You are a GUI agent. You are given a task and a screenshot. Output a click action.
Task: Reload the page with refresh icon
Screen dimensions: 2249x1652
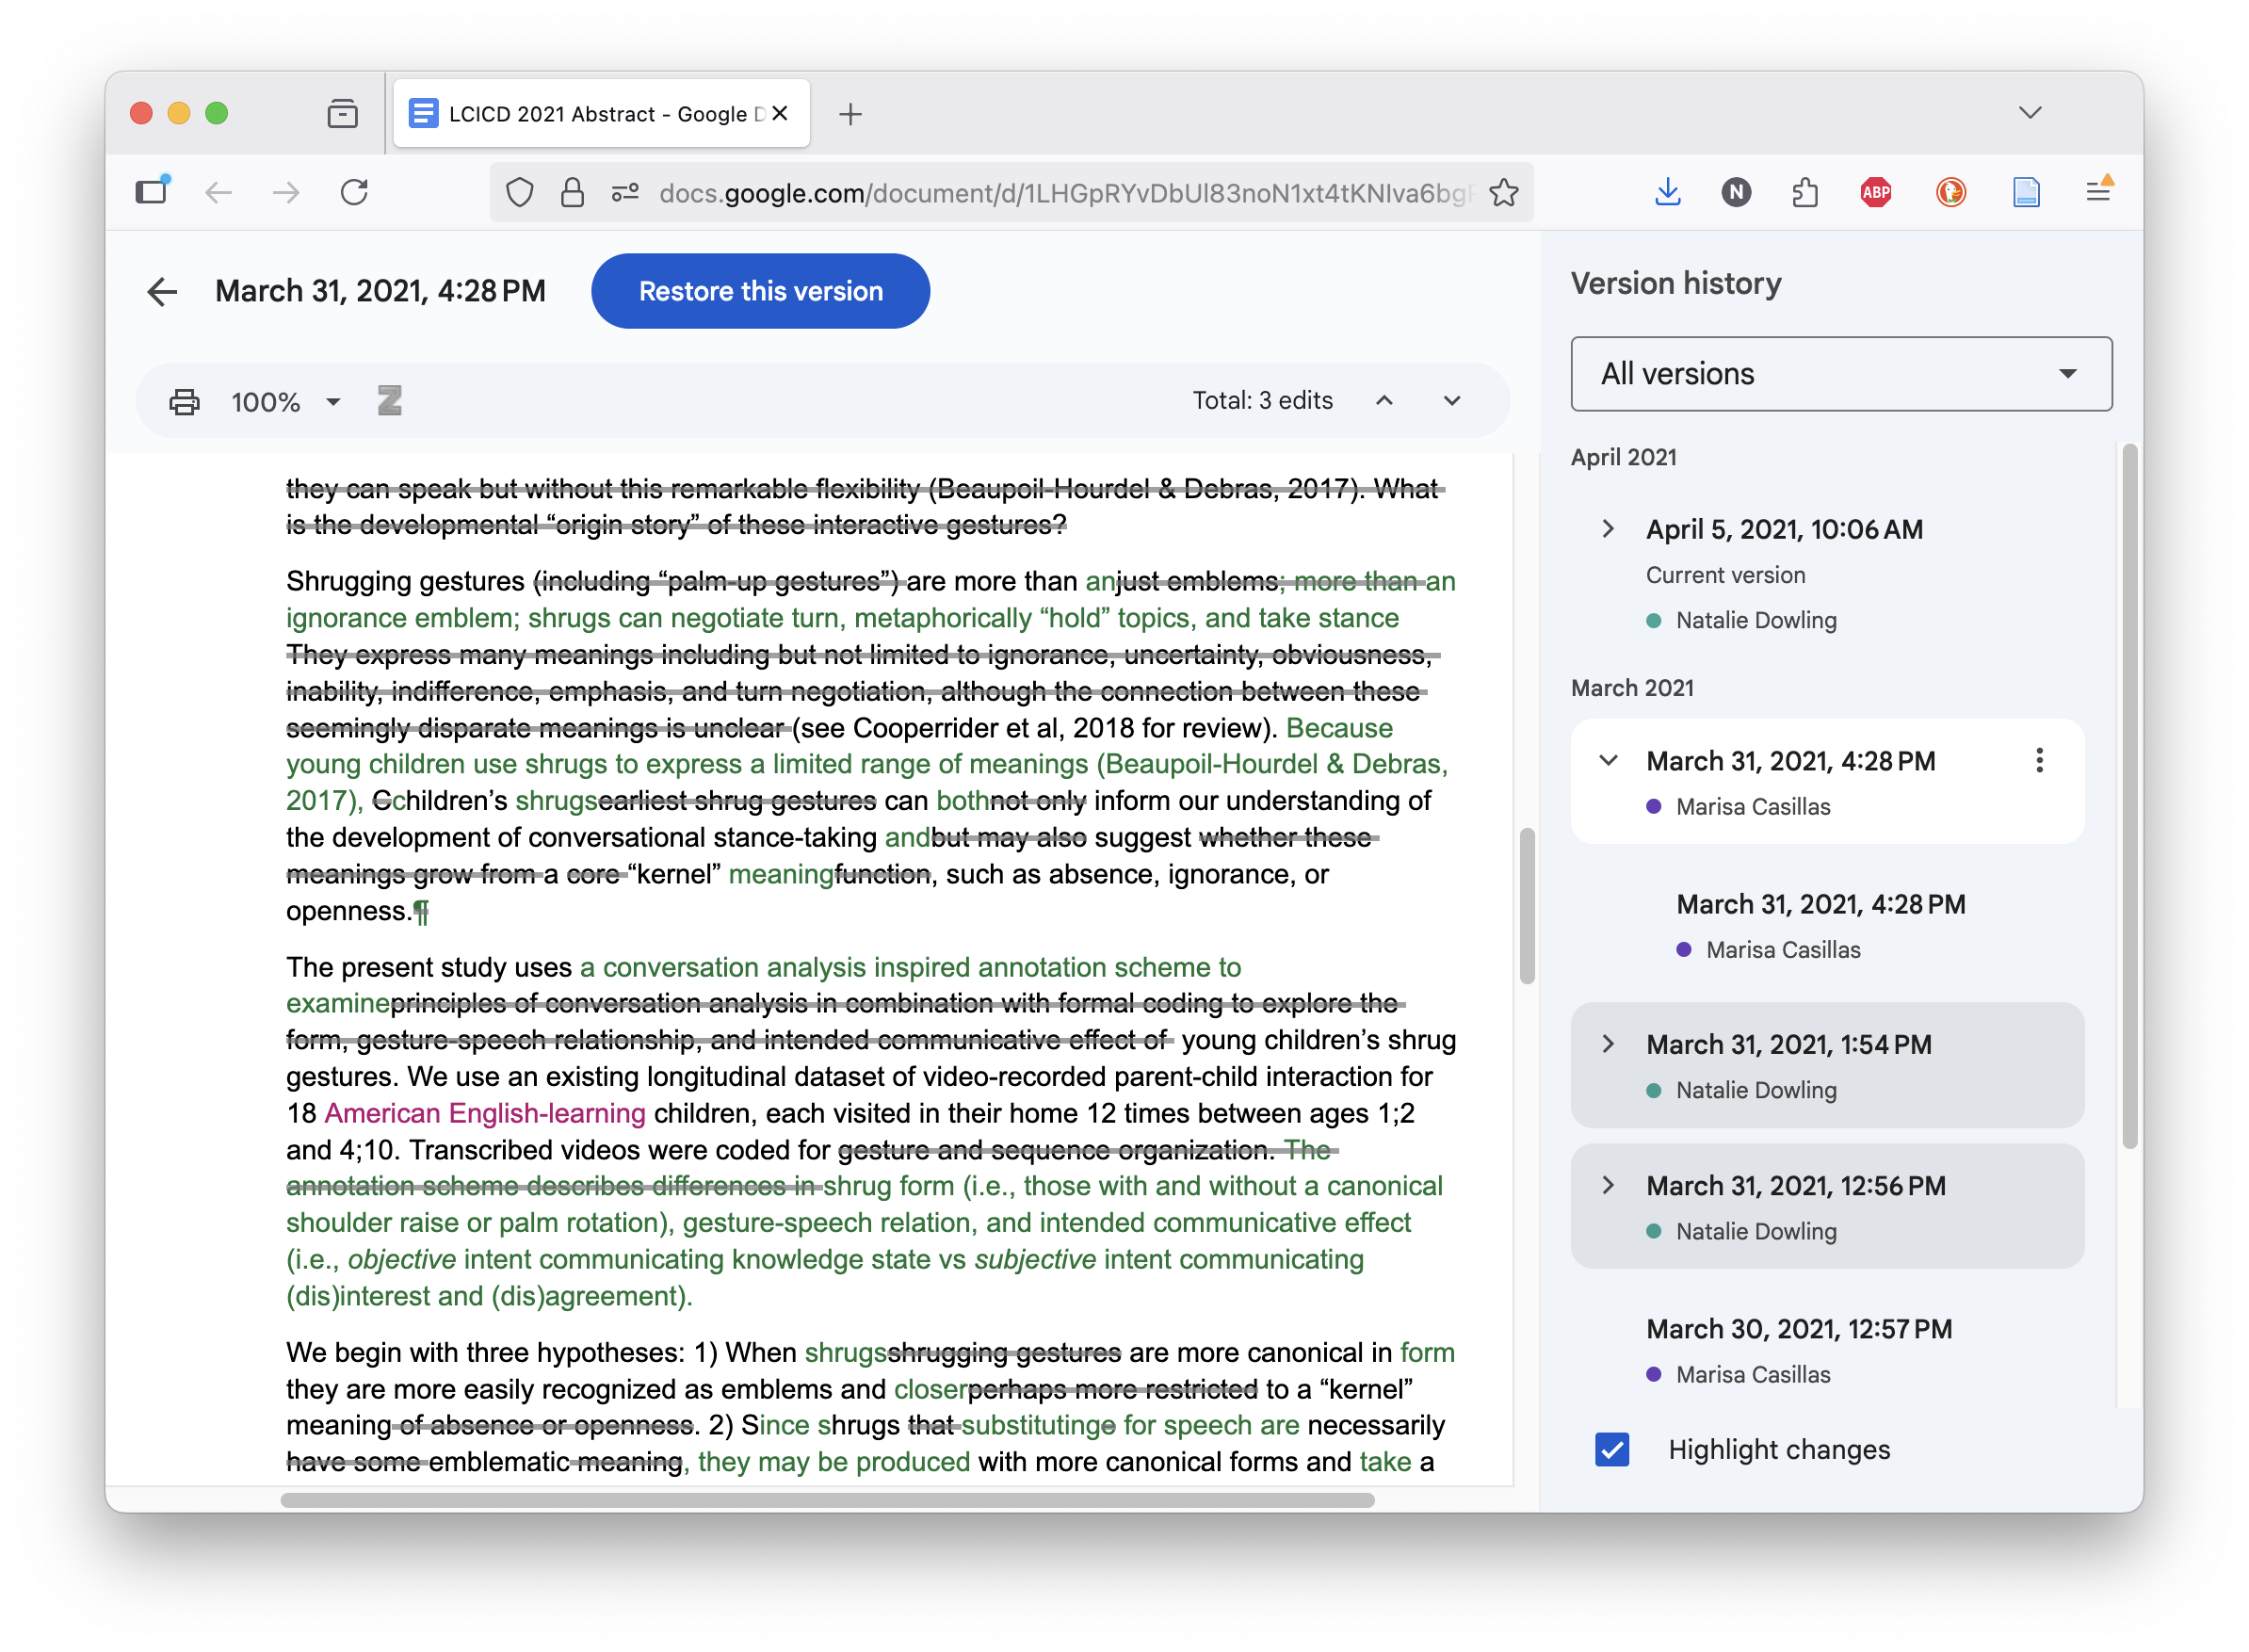click(354, 192)
